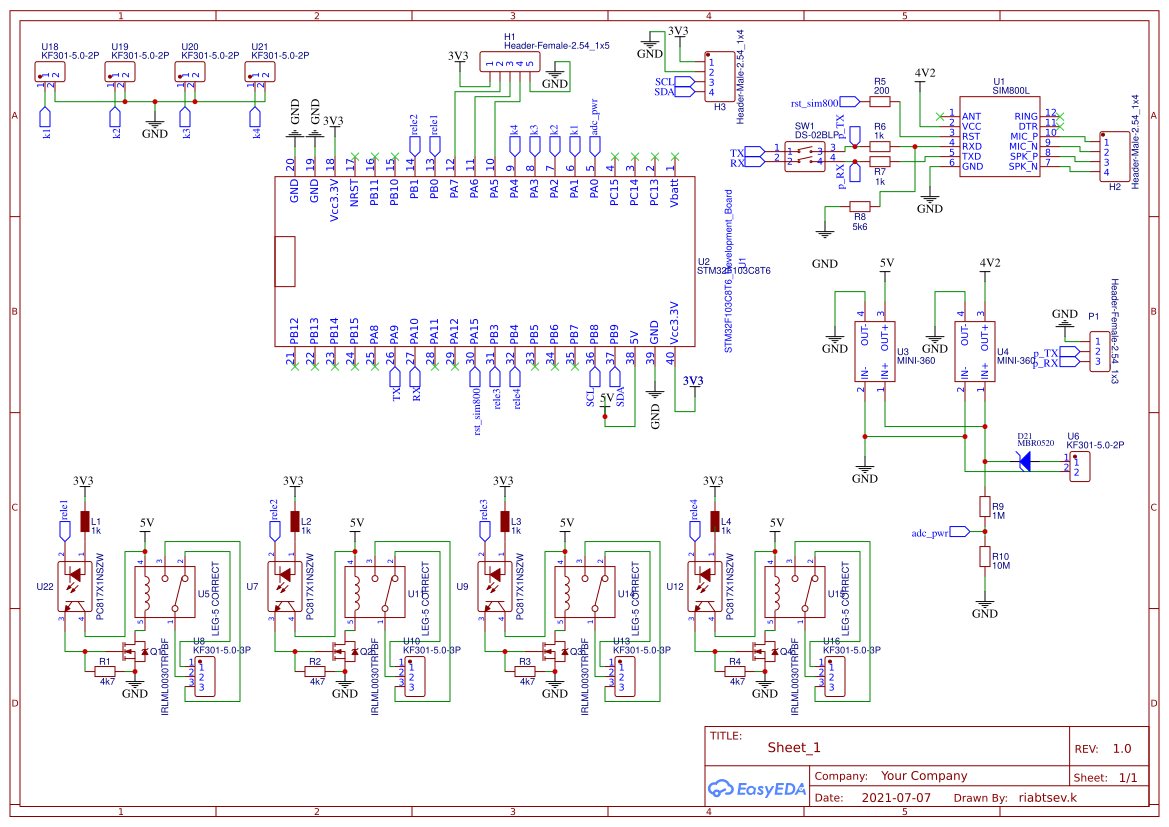Click the EasyEDA logo in the title block
Screen dimensions: 1169x827
pyautogui.click(x=757, y=789)
